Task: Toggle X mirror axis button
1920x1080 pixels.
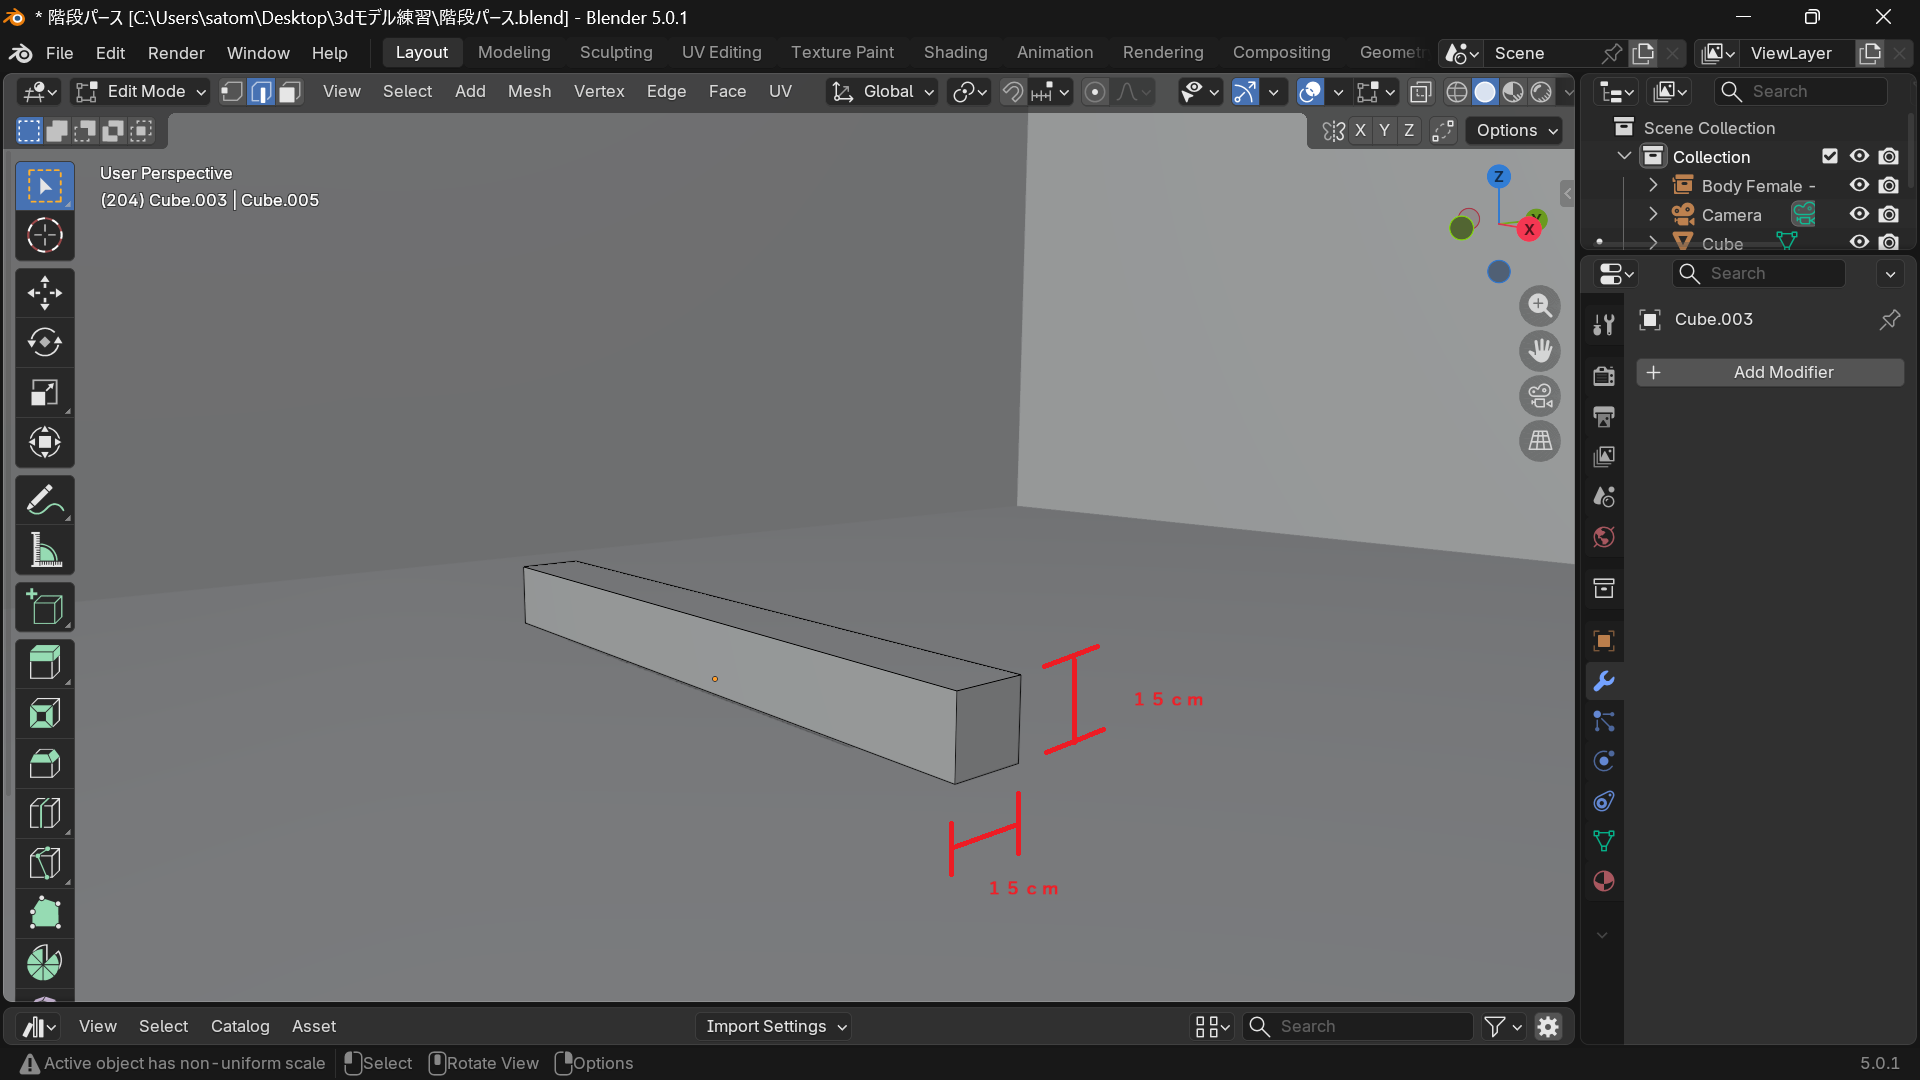Action: [1360, 131]
